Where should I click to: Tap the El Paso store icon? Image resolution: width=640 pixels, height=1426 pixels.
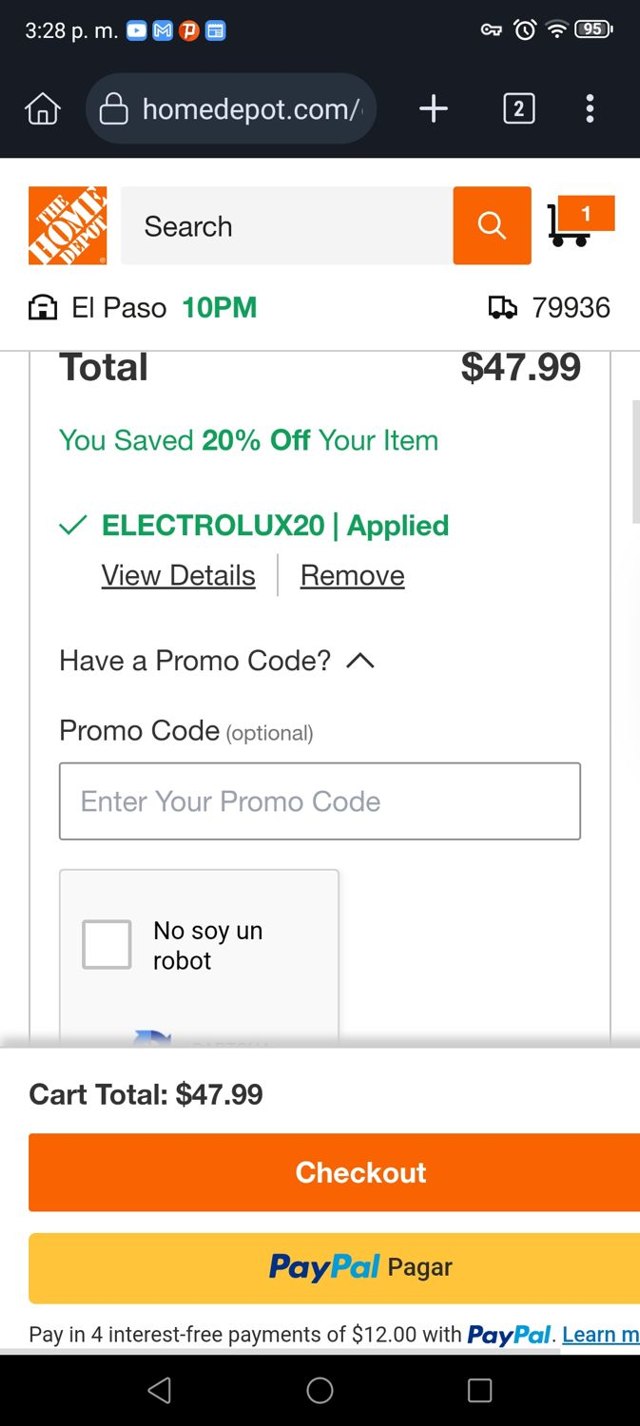click(x=43, y=308)
